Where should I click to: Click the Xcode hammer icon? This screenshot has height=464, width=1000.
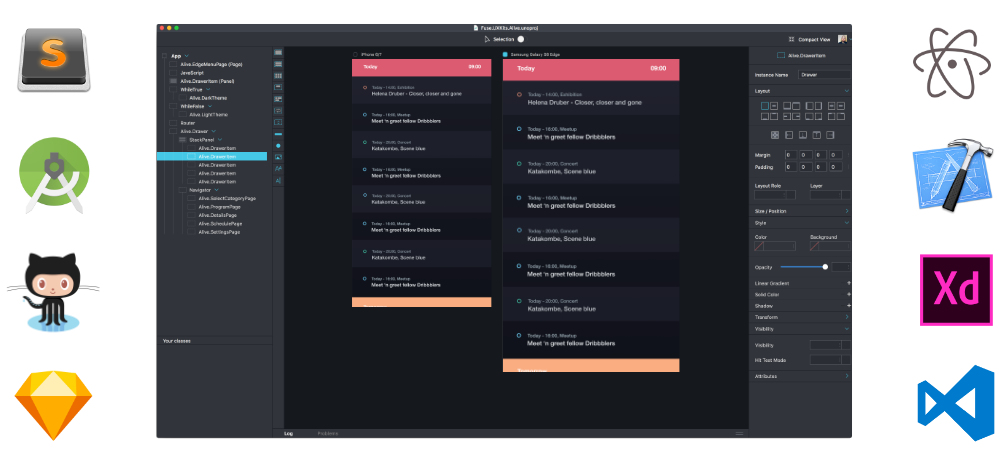tap(953, 175)
